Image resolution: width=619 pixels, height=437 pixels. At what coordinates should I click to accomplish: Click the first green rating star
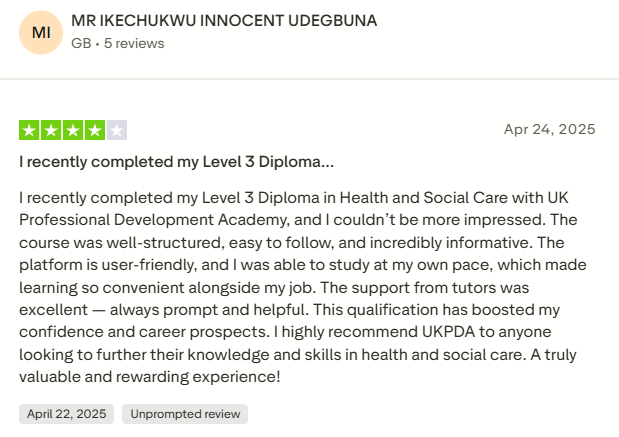point(29,129)
